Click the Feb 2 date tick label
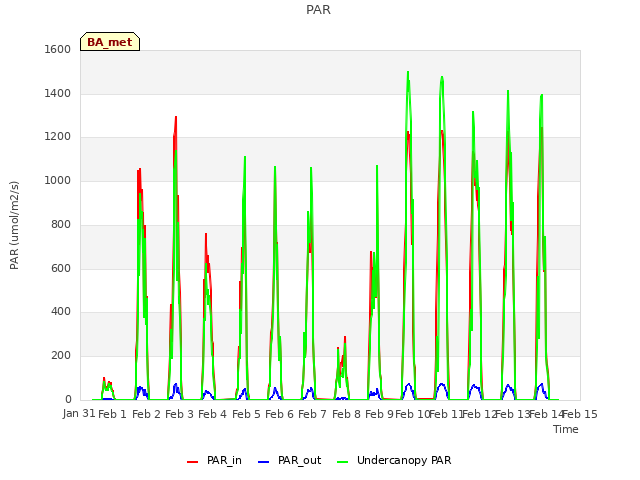 pos(146,414)
